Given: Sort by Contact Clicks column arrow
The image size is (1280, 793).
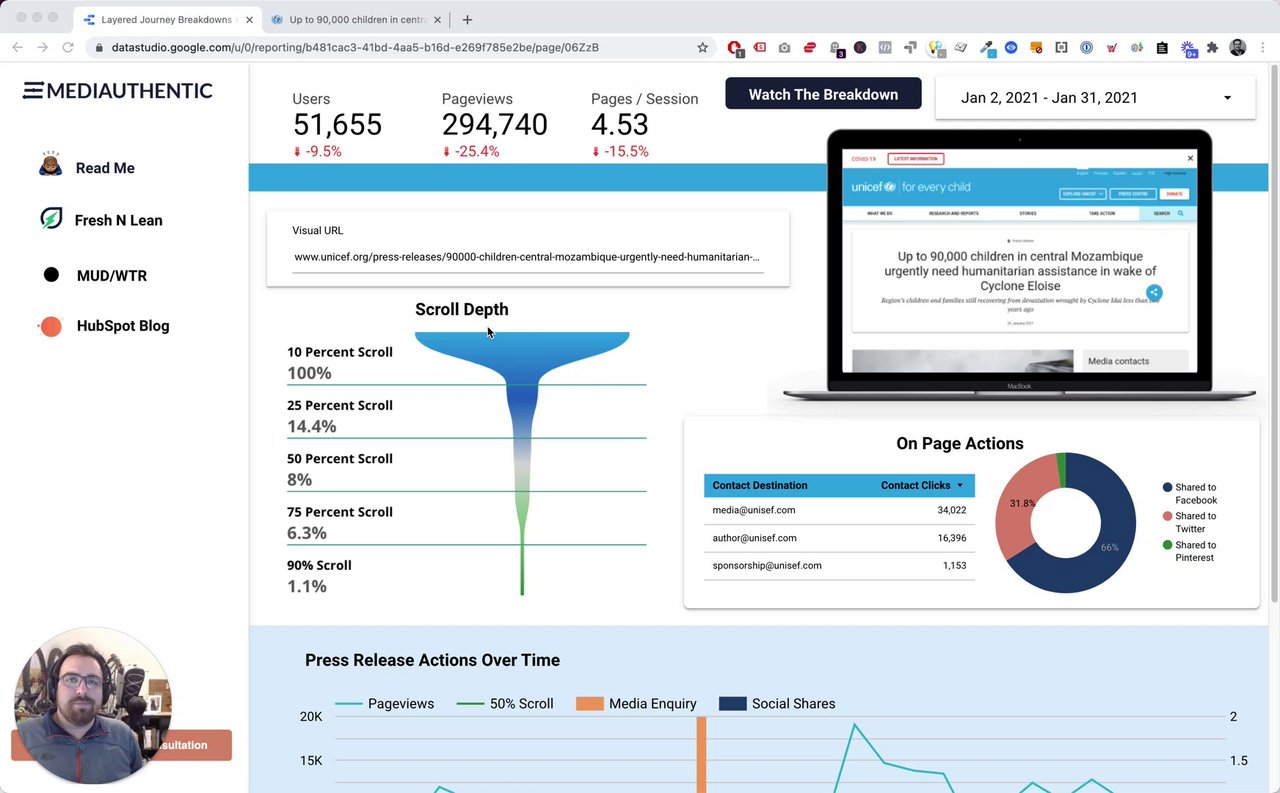Looking at the screenshot, I should (960, 486).
